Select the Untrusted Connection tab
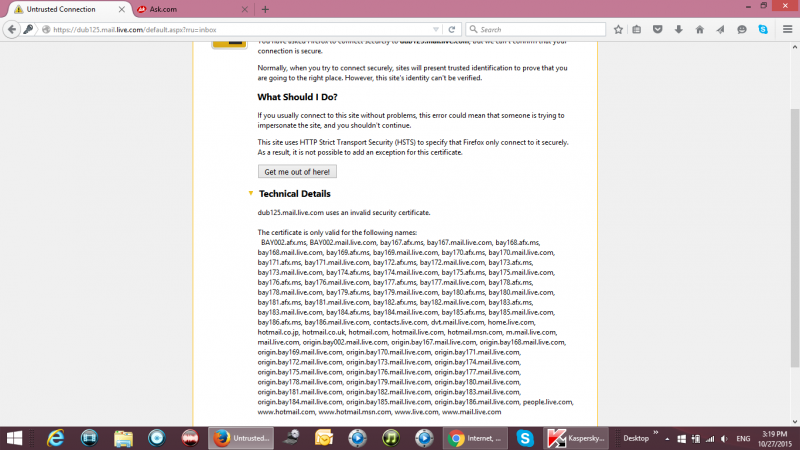 60,9
